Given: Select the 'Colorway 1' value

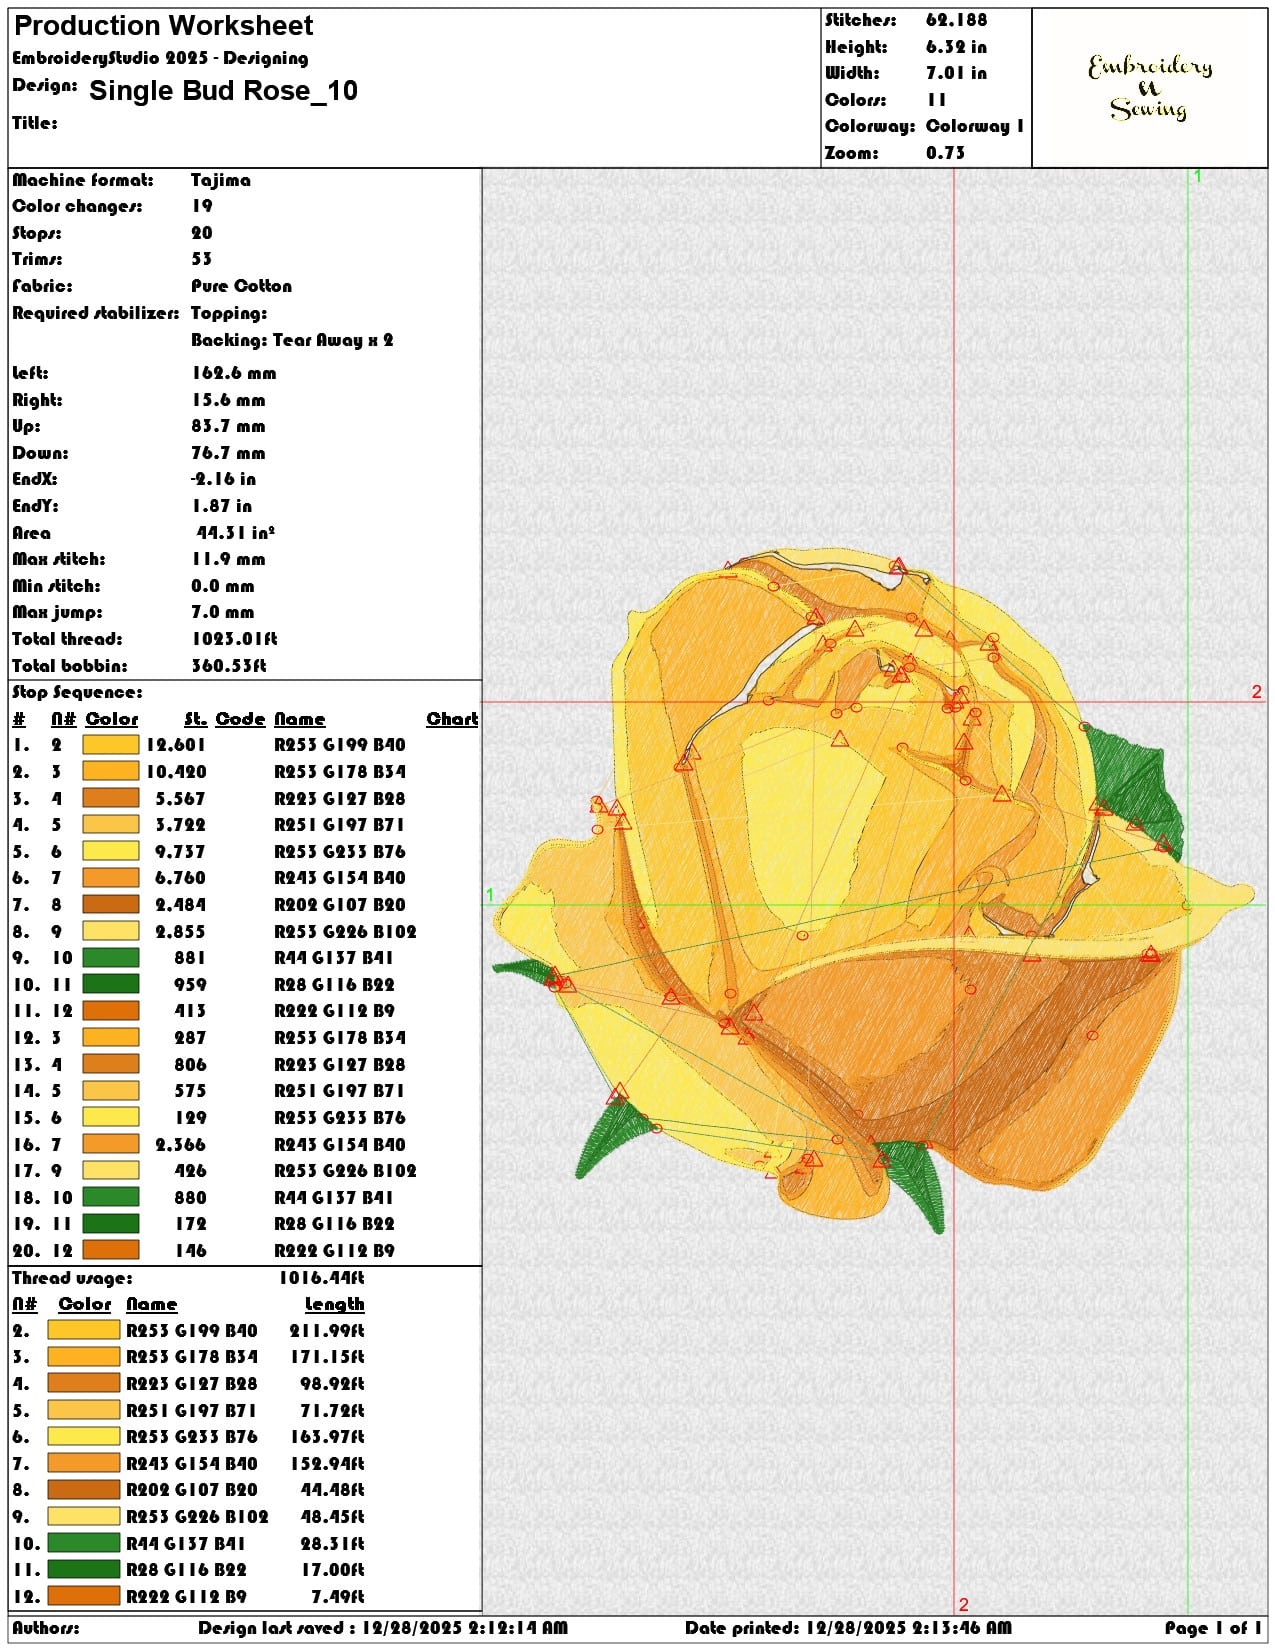Looking at the screenshot, I should (974, 126).
